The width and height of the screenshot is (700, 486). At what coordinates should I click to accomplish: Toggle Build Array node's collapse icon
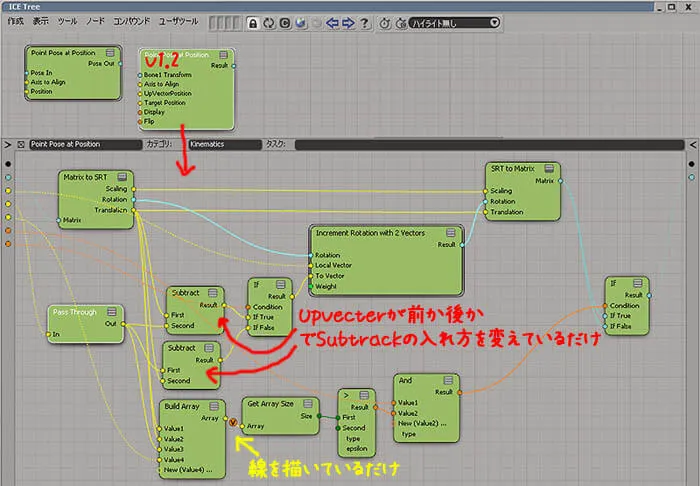(214, 406)
